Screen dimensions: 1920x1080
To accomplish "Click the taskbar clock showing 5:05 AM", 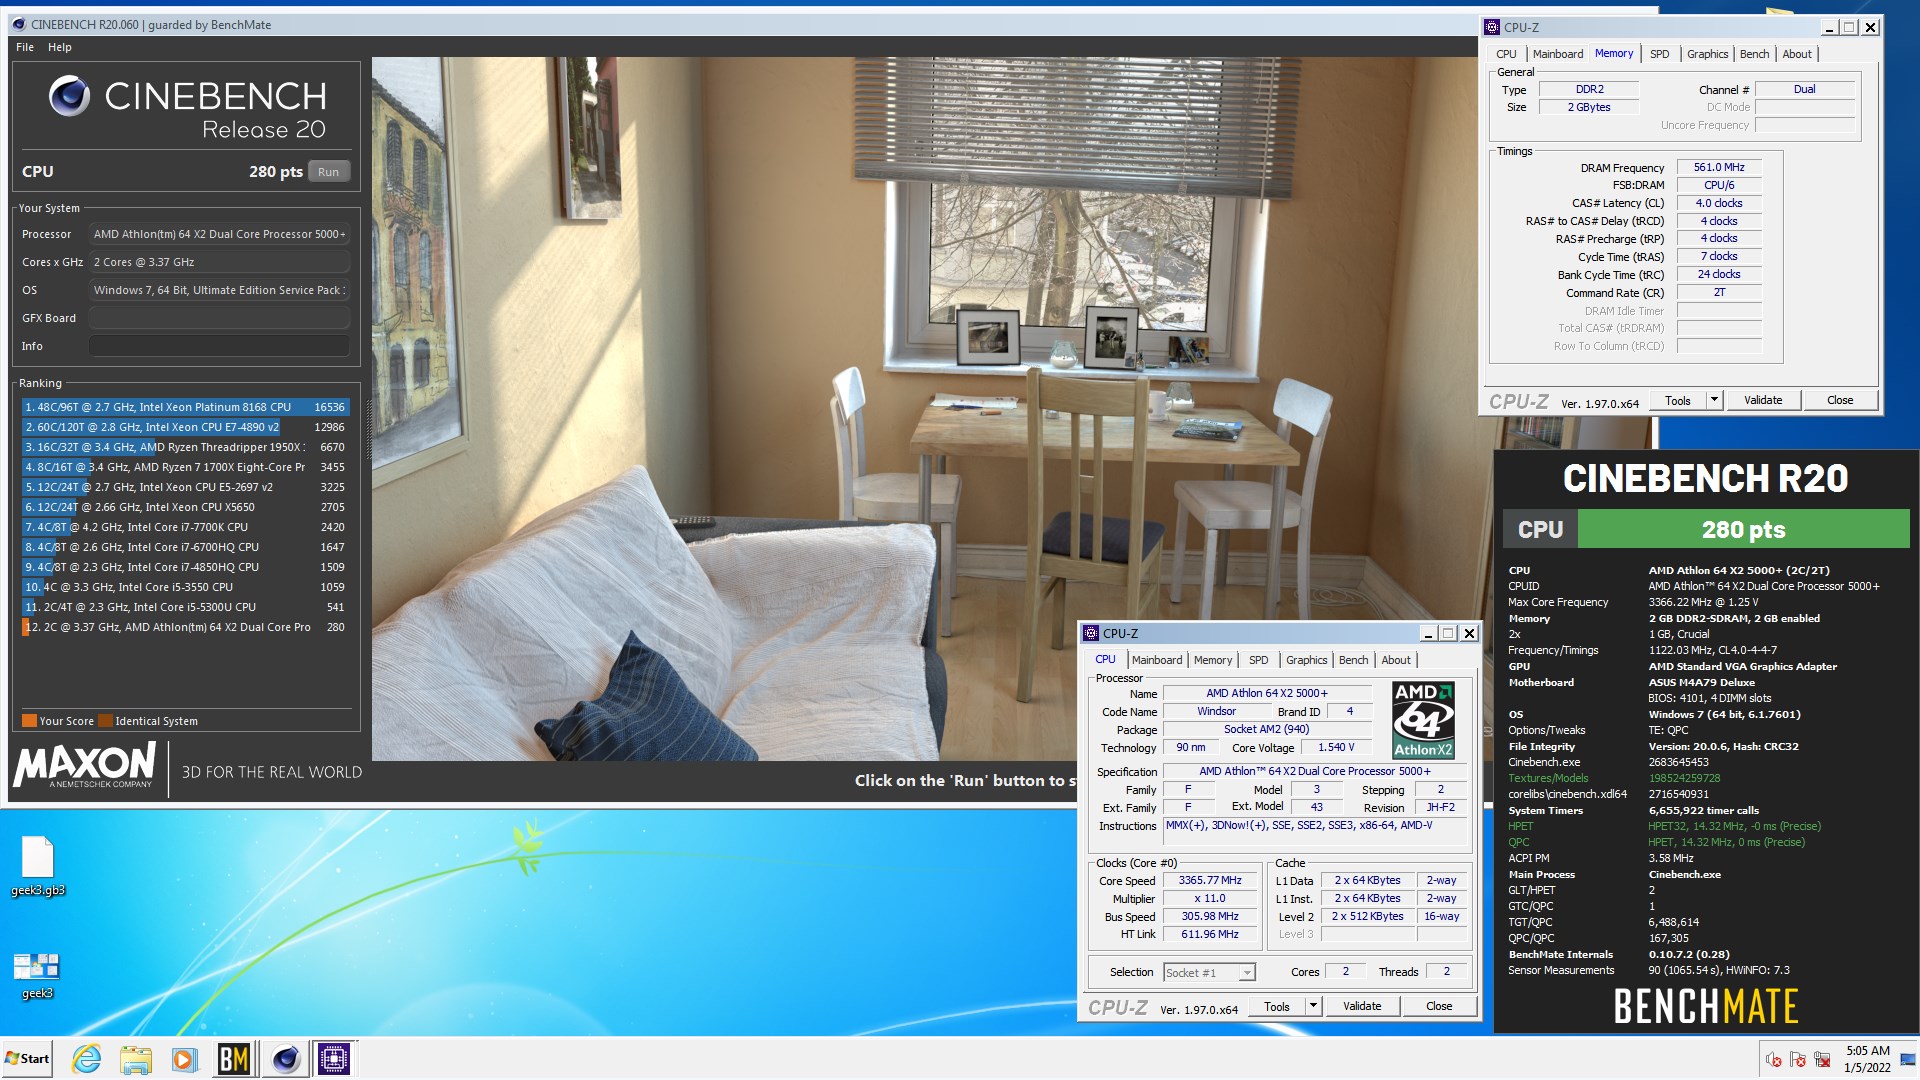I will click(x=1867, y=1059).
